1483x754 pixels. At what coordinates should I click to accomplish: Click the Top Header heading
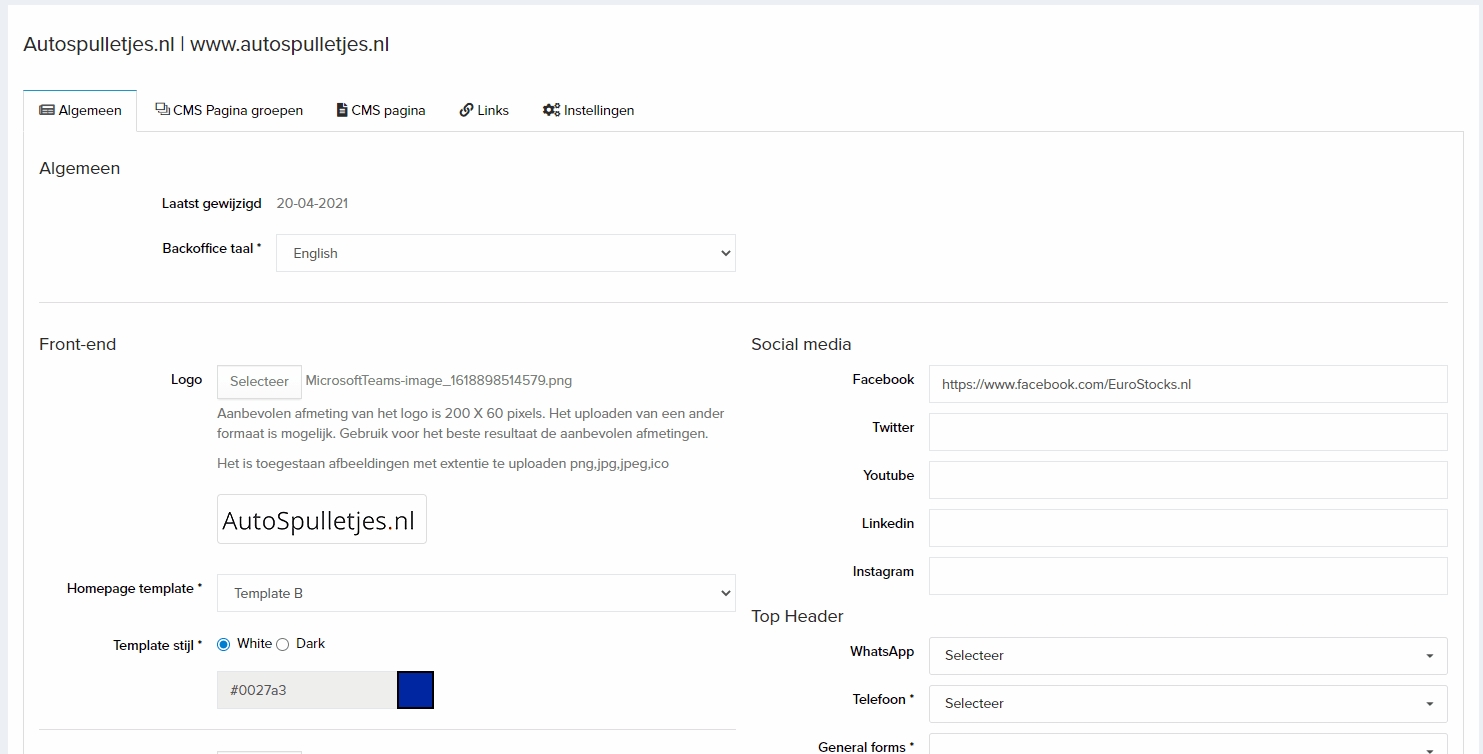click(797, 616)
